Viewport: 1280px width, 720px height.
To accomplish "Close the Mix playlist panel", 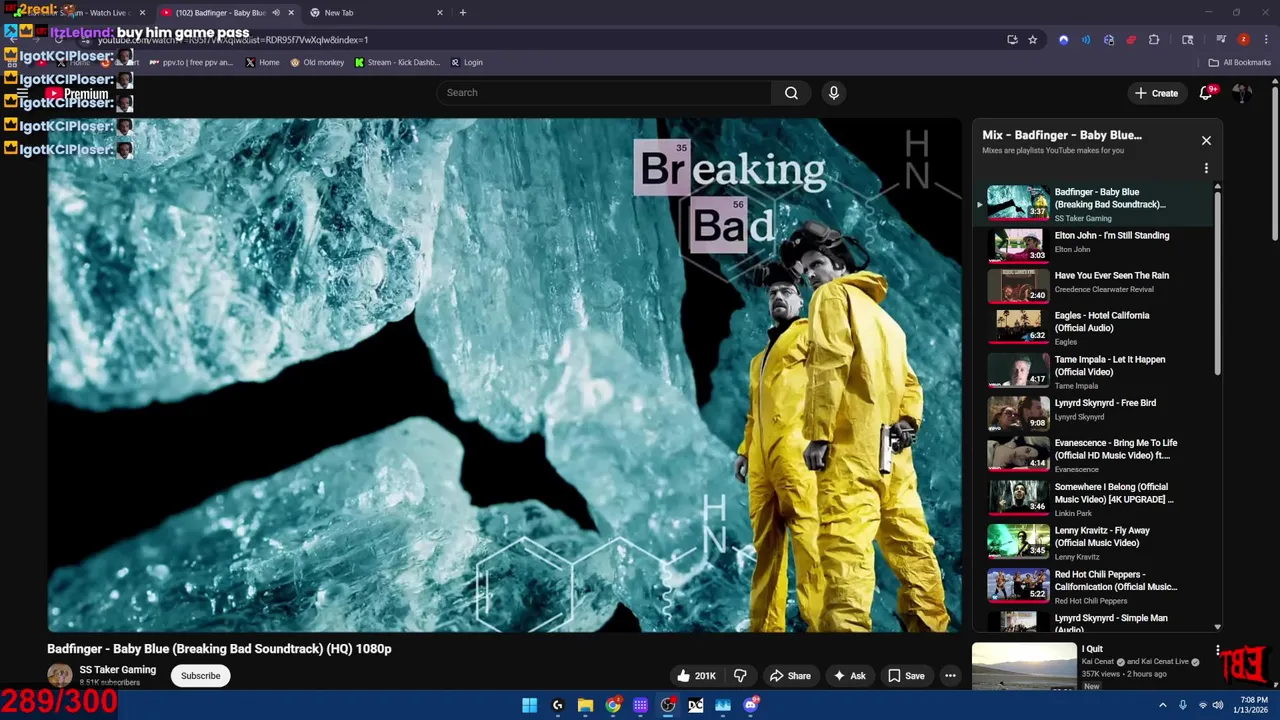I will [1206, 141].
